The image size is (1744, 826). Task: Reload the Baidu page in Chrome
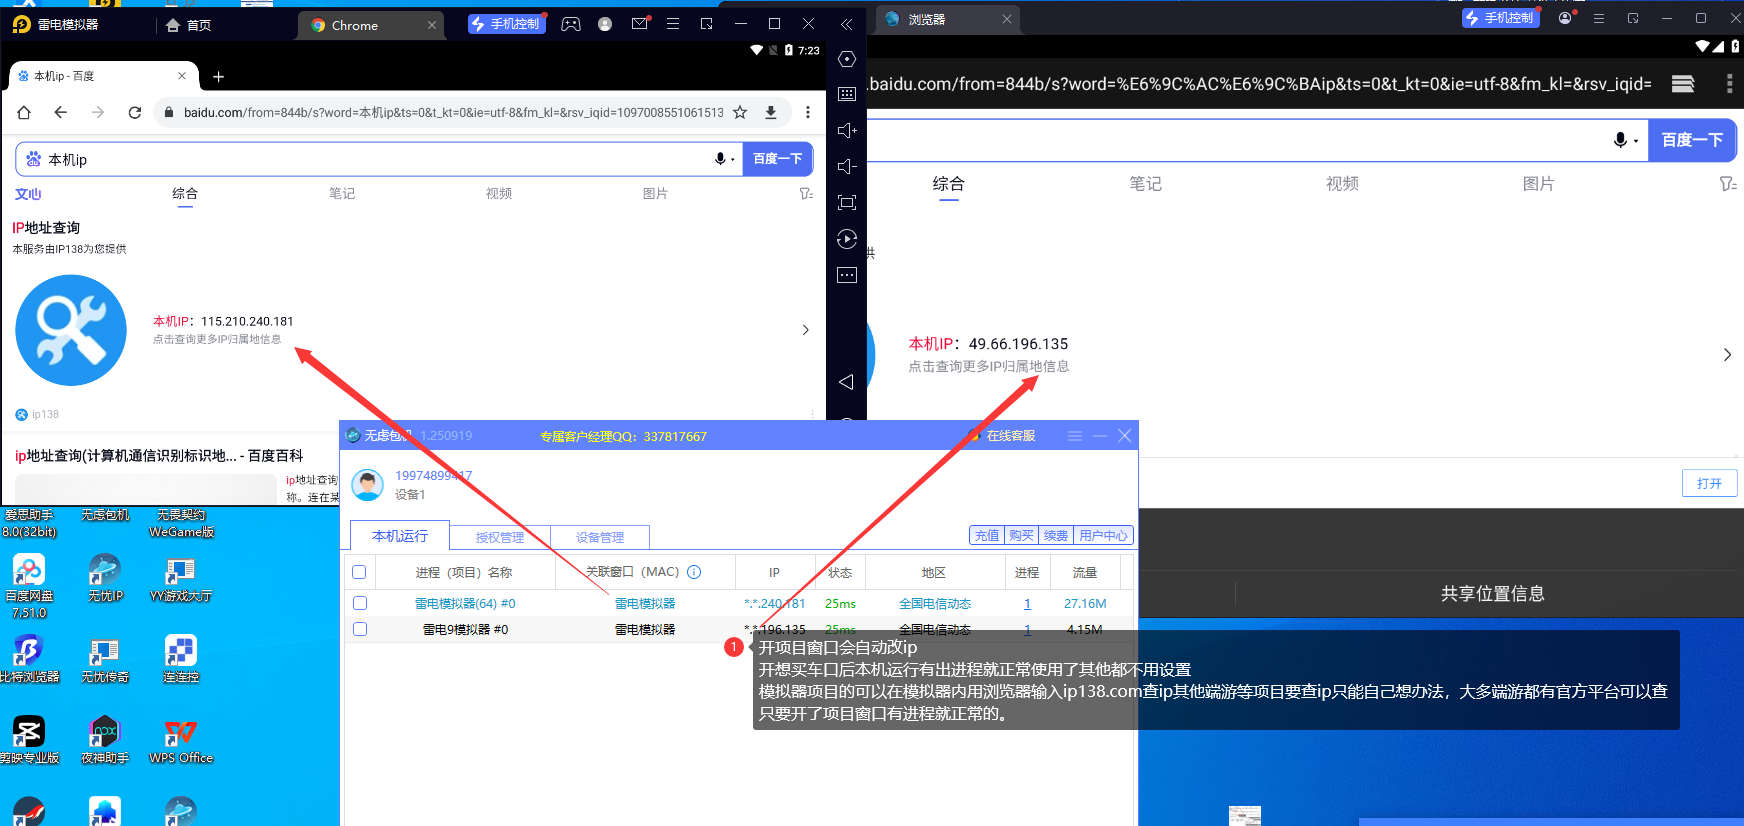point(135,112)
